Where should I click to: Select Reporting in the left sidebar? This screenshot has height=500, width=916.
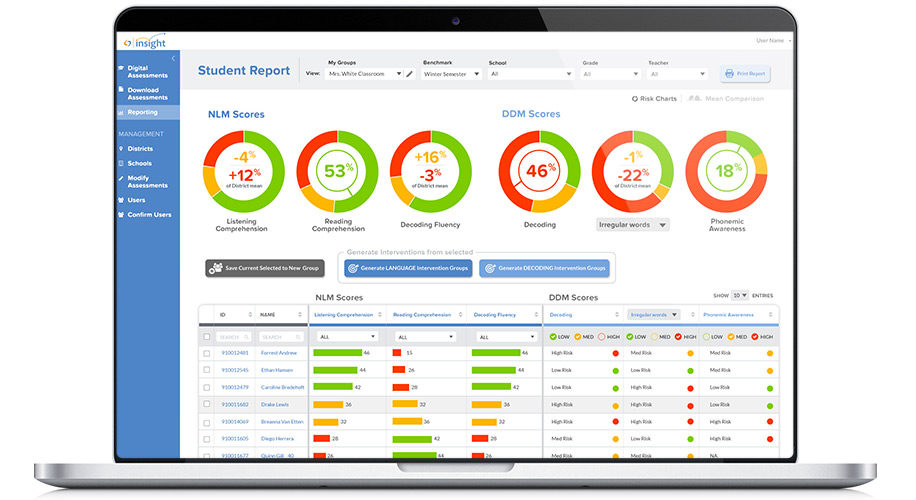[x=148, y=112]
